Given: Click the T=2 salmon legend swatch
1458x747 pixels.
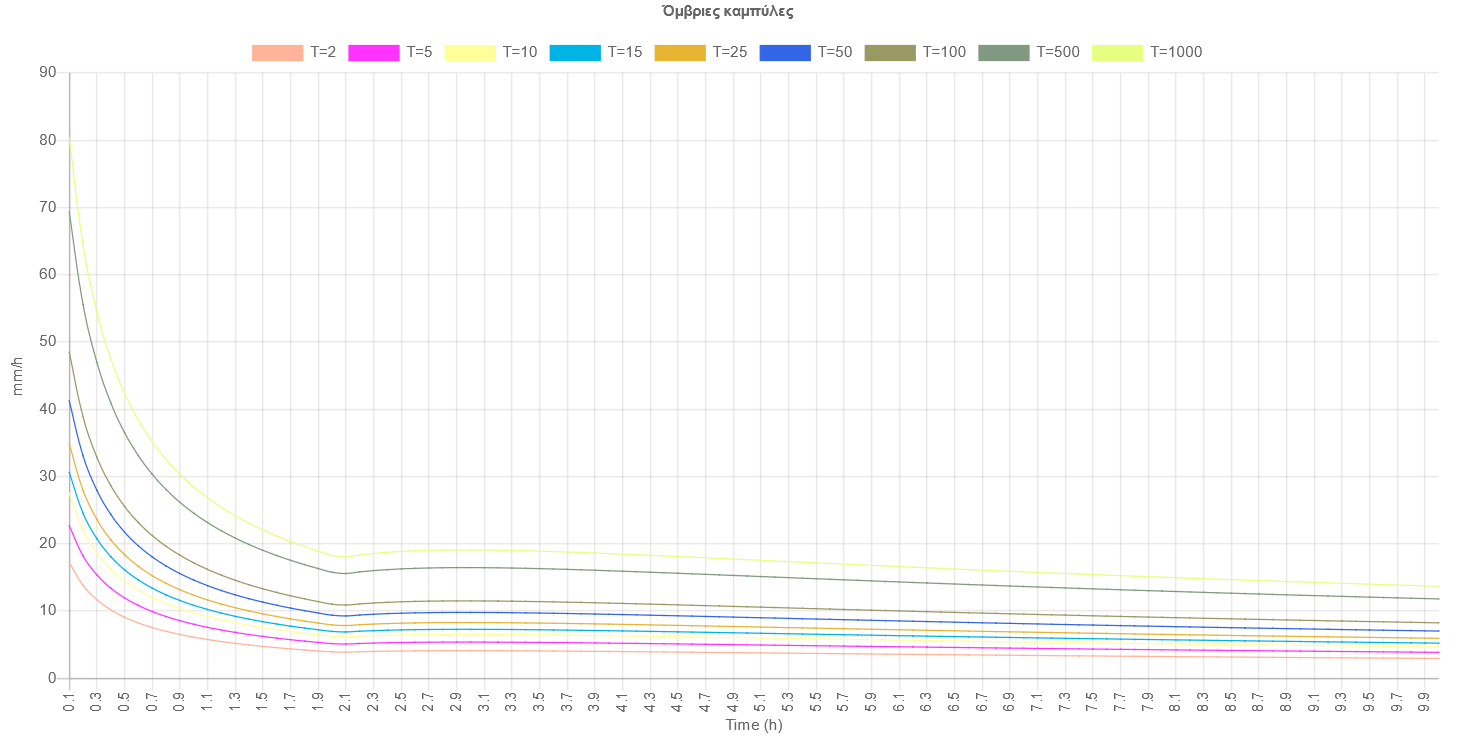Looking at the screenshot, I should coord(277,53).
